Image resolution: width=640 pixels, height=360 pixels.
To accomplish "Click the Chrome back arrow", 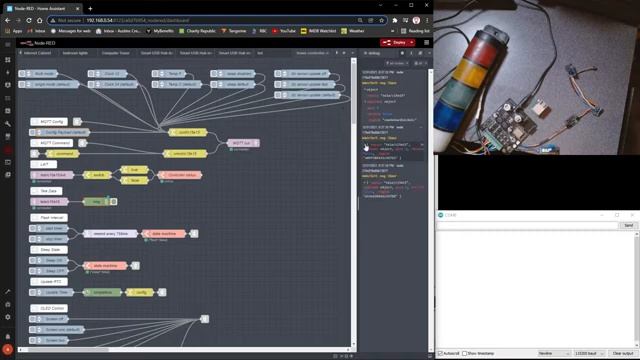I will [8, 20].
